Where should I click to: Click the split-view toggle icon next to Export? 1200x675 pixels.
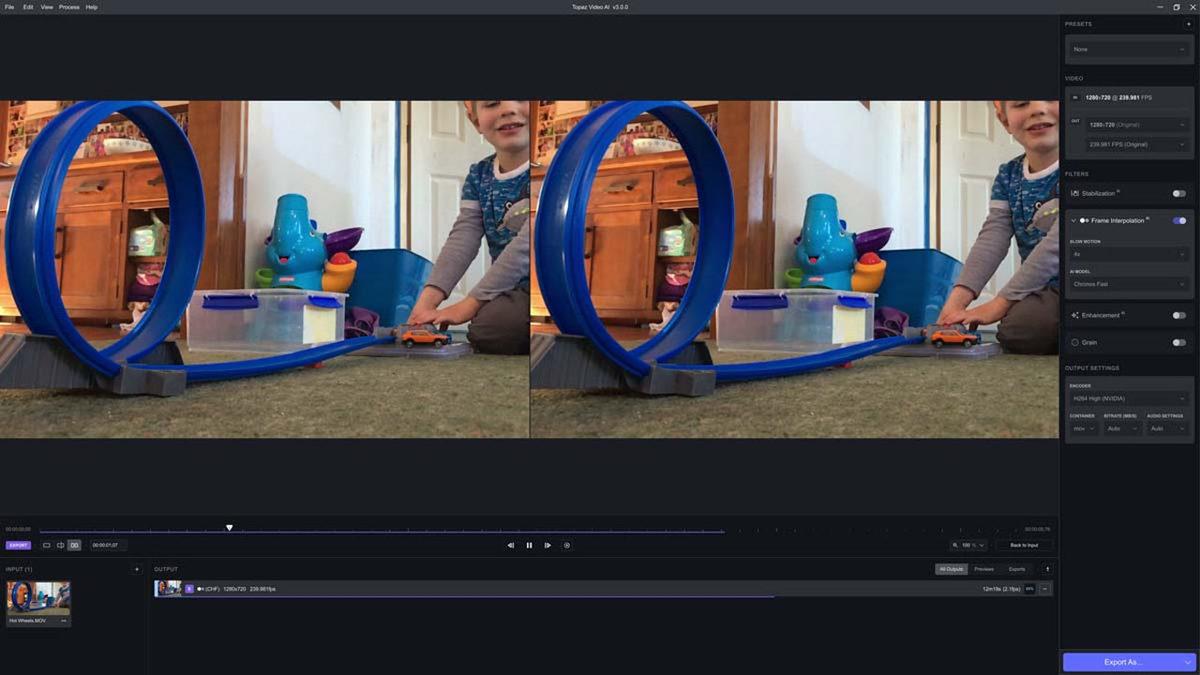click(61, 545)
